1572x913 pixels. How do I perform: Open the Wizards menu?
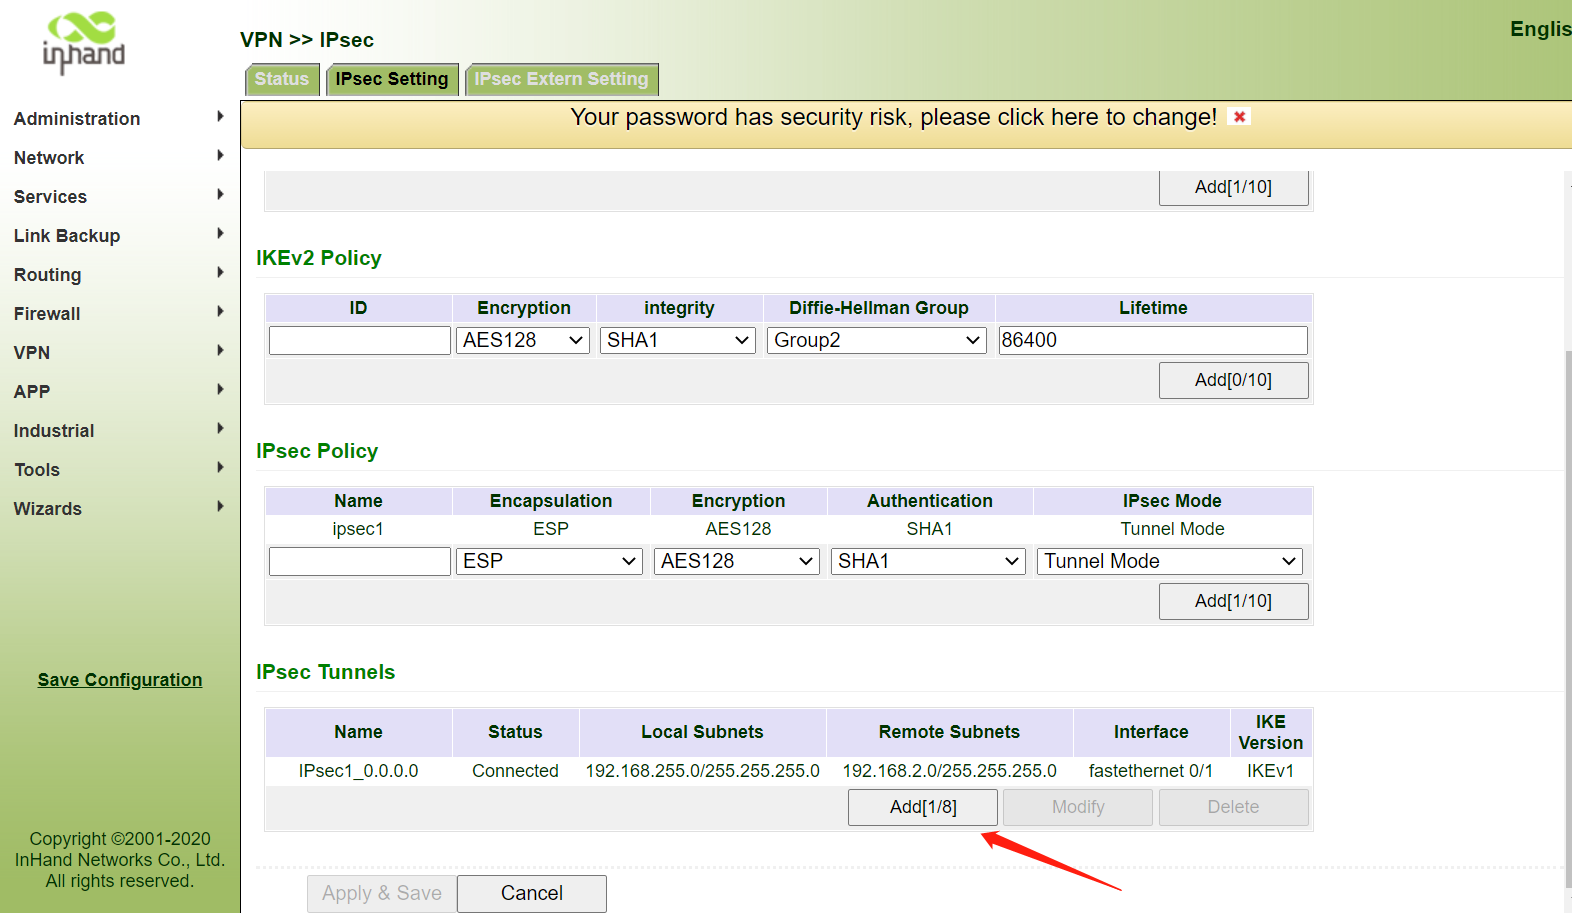(48, 509)
